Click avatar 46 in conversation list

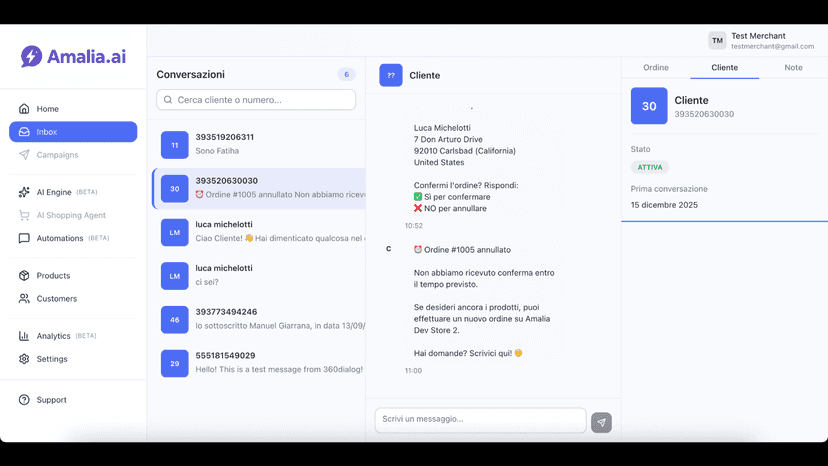175,320
